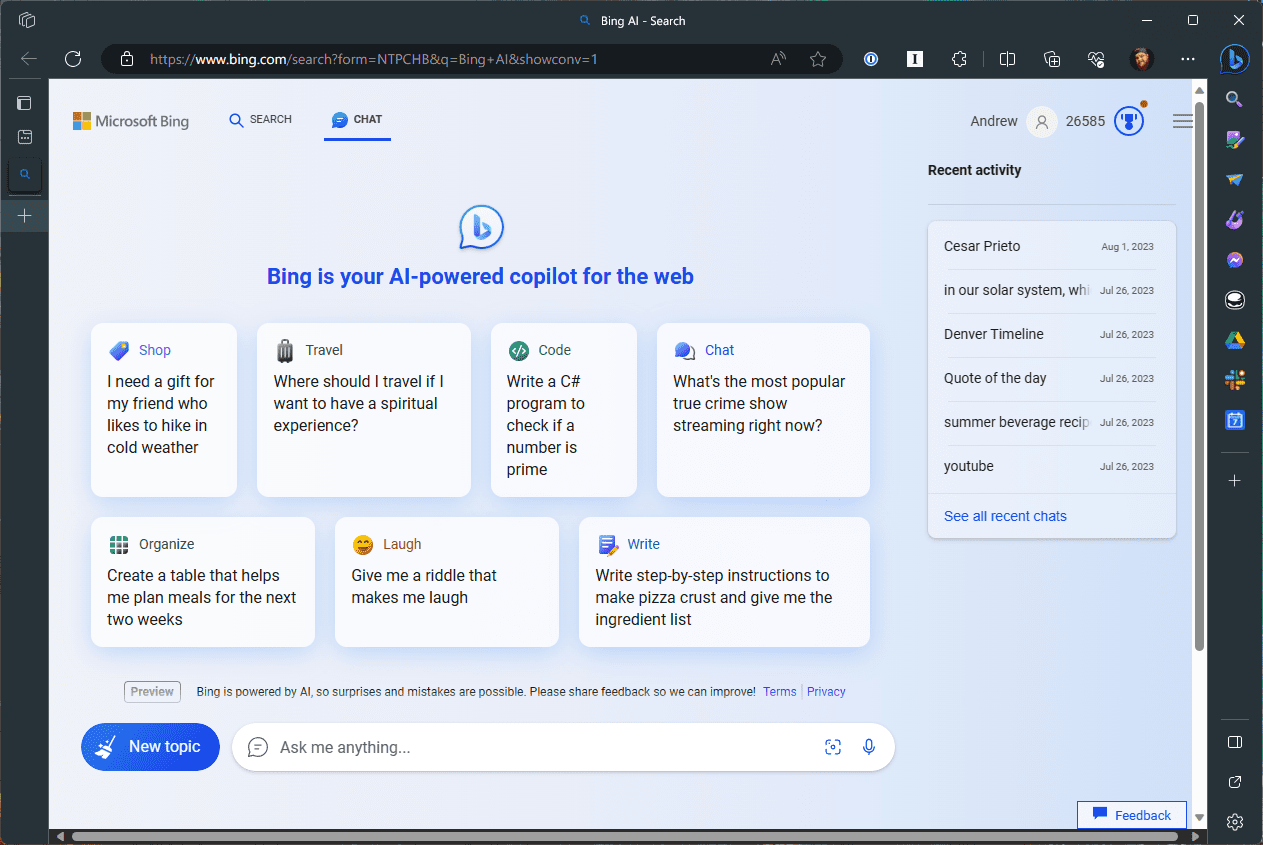The width and height of the screenshot is (1263, 845).
Task: Open the Extensions puzzle icon
Action: pos(959,59)
